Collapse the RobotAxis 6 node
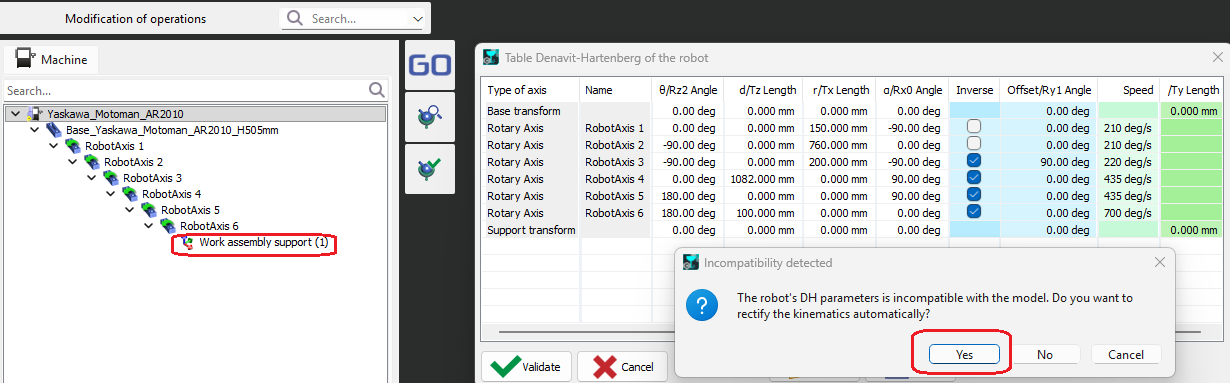This screenshot has width=1230, height=383. coord(148,226)
